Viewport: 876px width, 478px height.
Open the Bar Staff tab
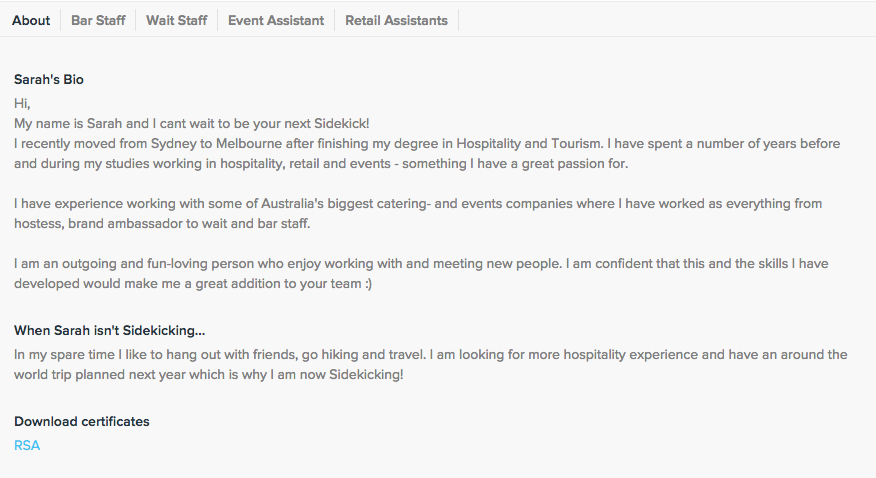tap(98, 20)
